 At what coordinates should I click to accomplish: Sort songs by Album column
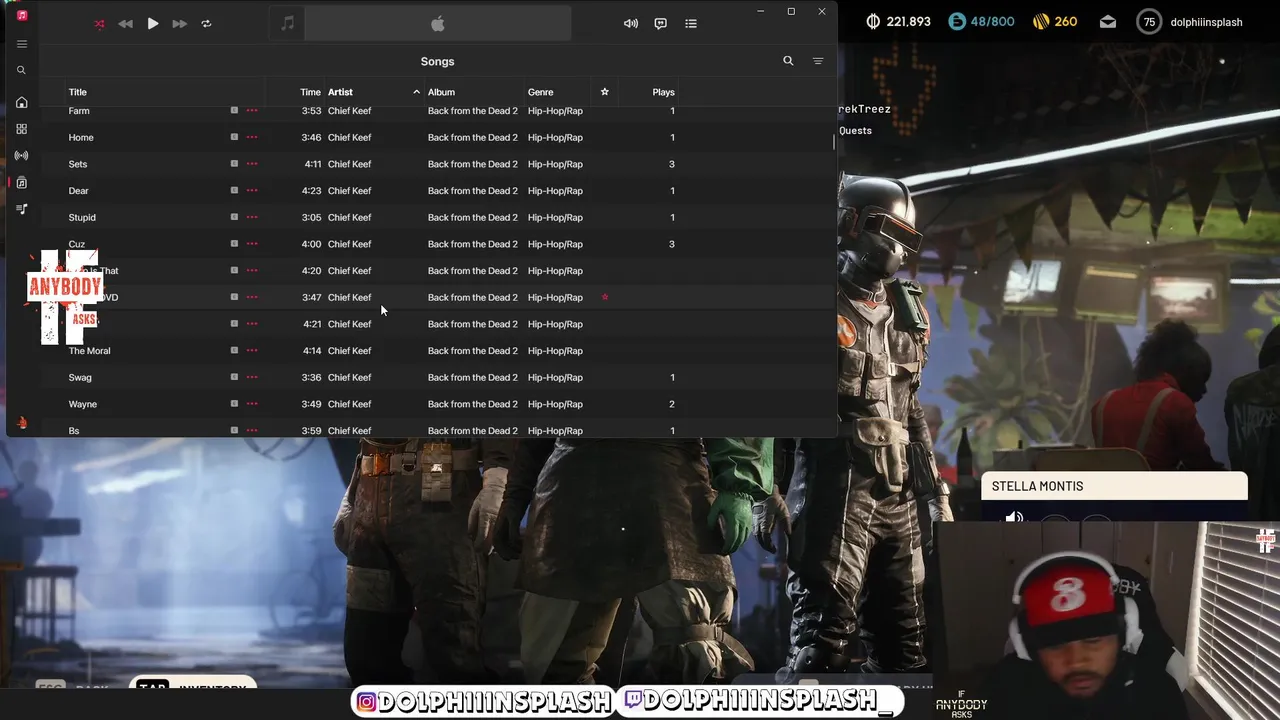[x=441, y=92]
